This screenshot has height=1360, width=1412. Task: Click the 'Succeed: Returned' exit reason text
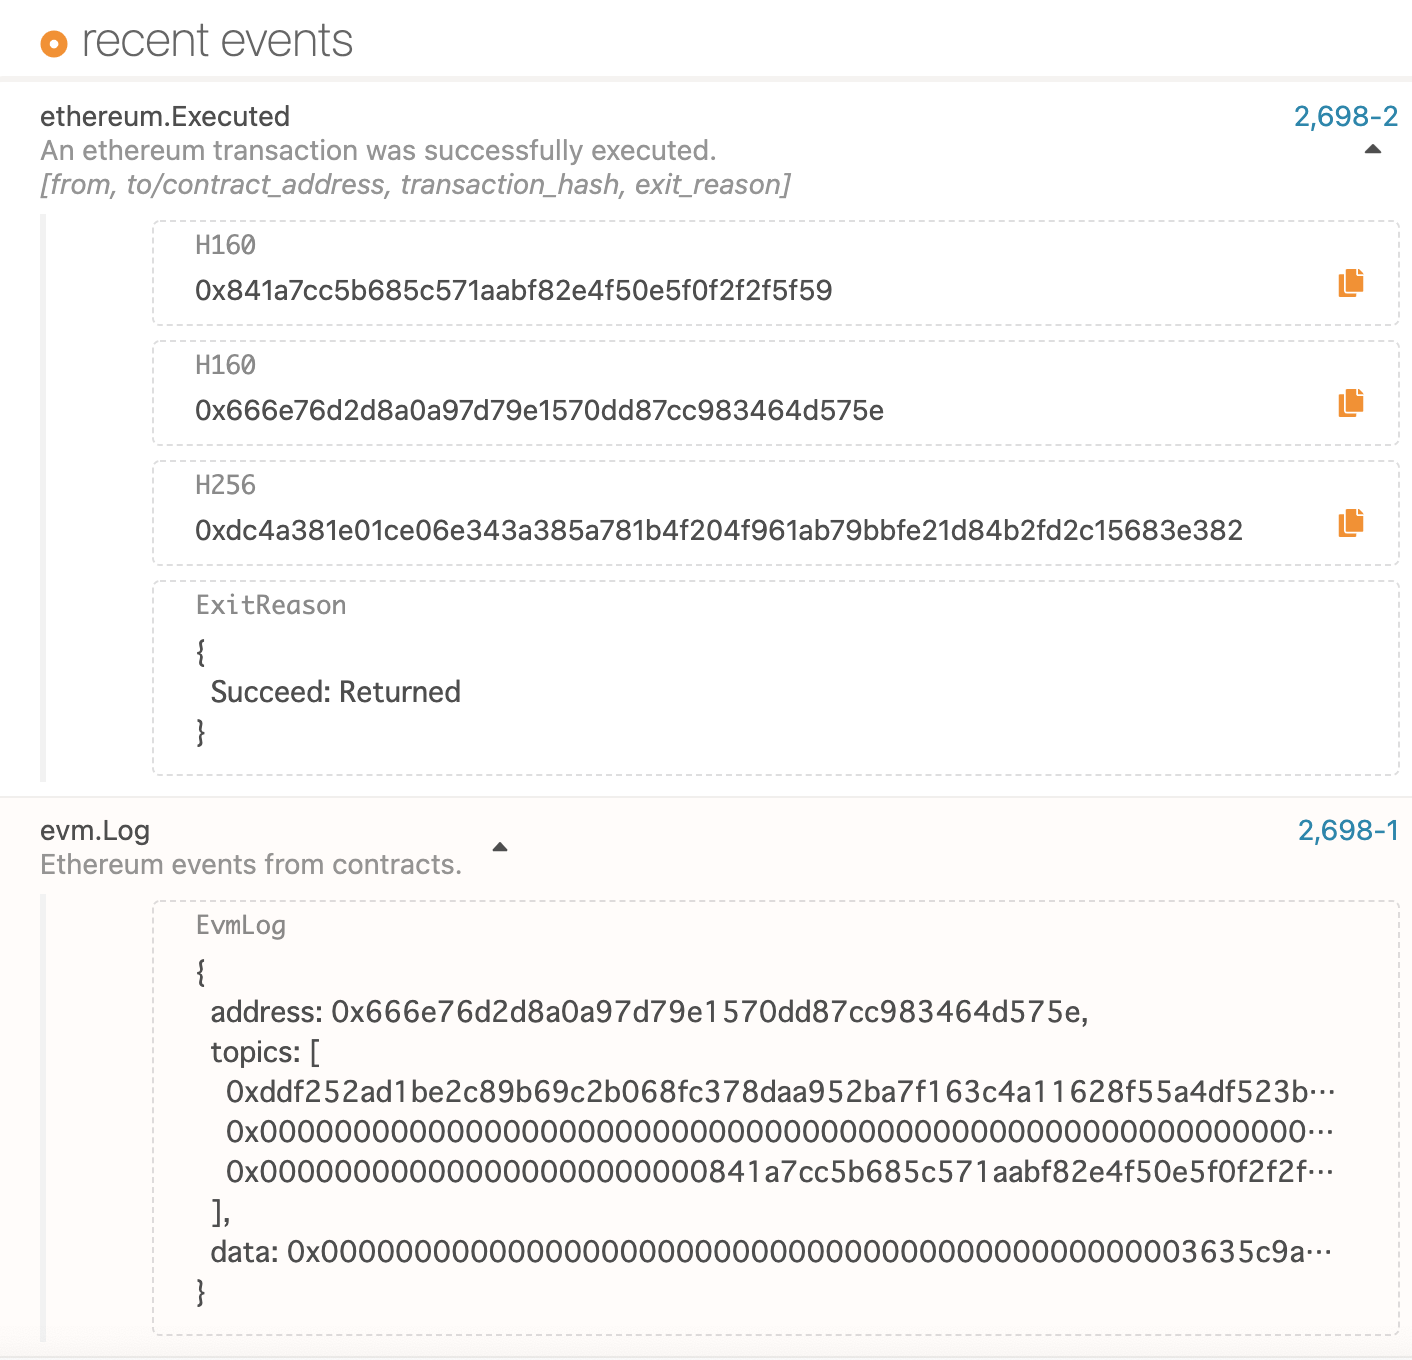pyautogui.click(x=335, y=692)
